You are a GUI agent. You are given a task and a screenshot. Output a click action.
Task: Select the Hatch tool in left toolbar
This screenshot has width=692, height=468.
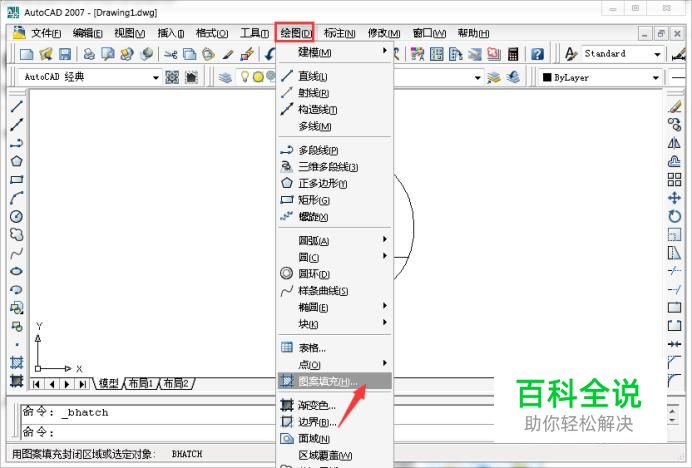16,362
